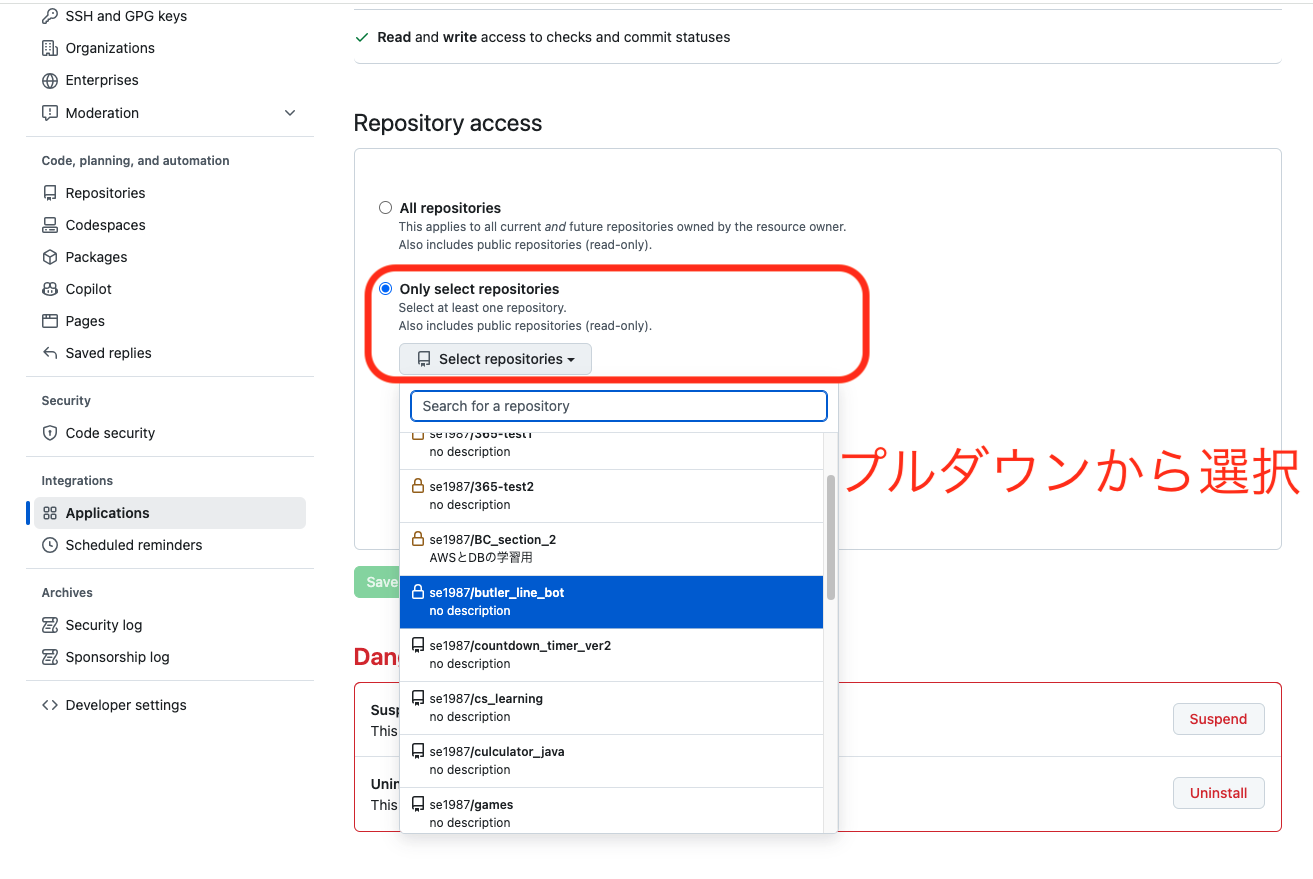1313x879 pixels.
Task: Click the Pages icon
Action: click(49, 320)
